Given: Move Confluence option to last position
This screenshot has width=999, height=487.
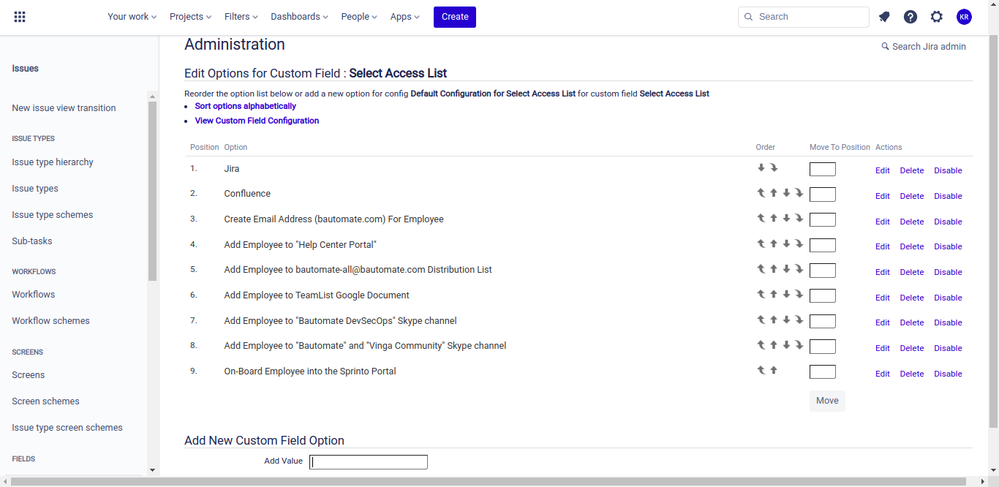Looking at the screenshot, I should (x=799, y=193).
